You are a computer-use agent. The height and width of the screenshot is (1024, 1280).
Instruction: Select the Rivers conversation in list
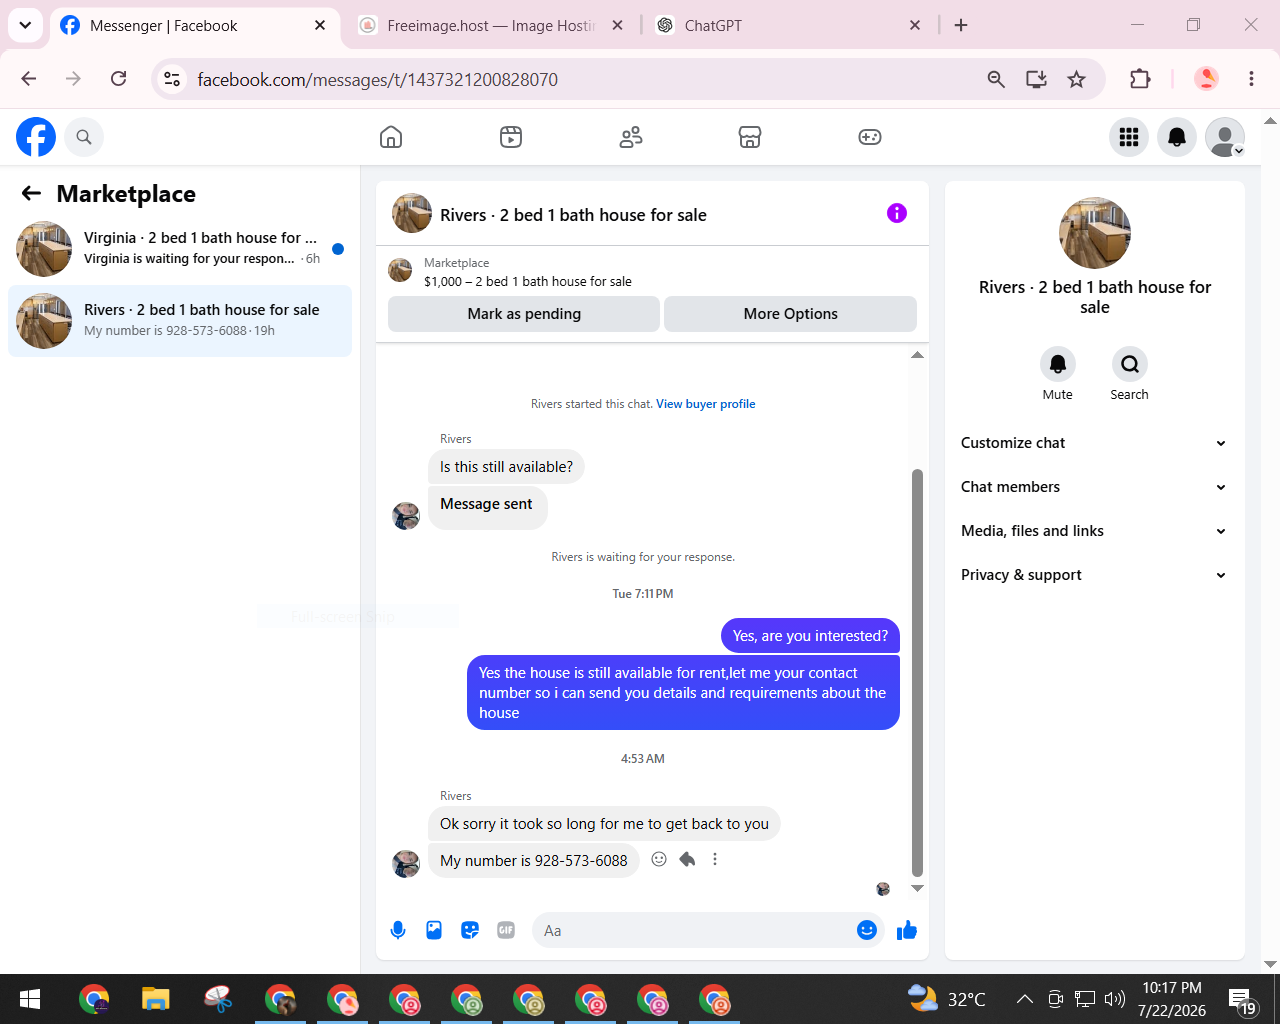(x=180, y=321)
